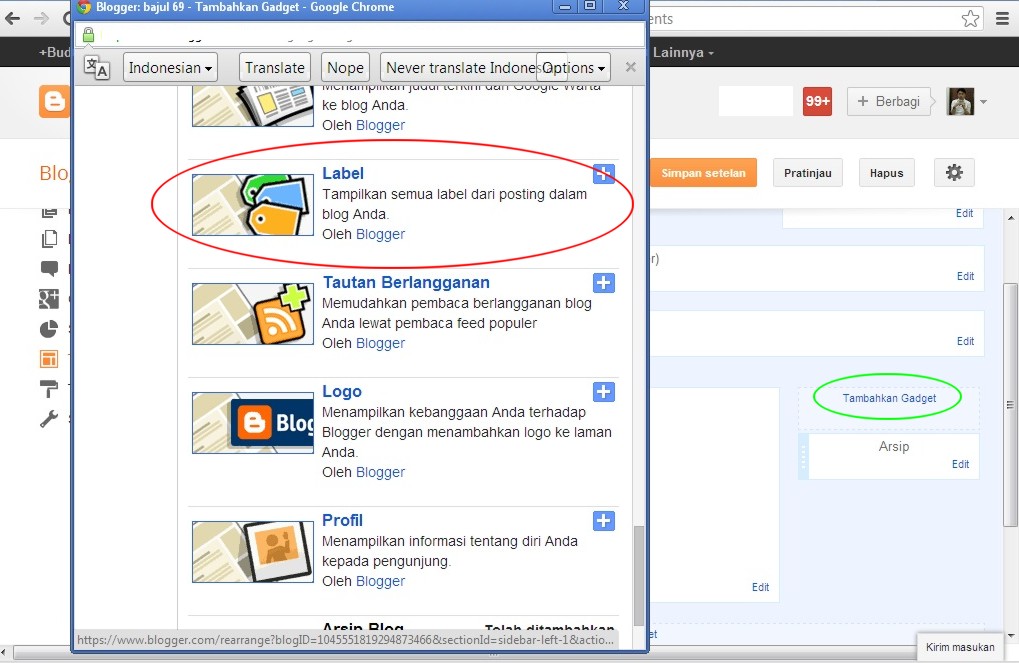The image size is (1019, 663).
Task: Open the profile avatar menu
Action: tap(961, 101)
